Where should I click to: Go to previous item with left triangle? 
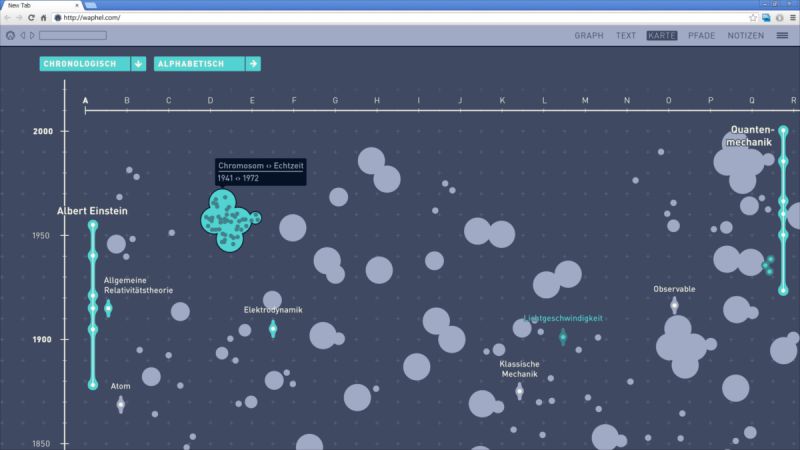[23, 36]
